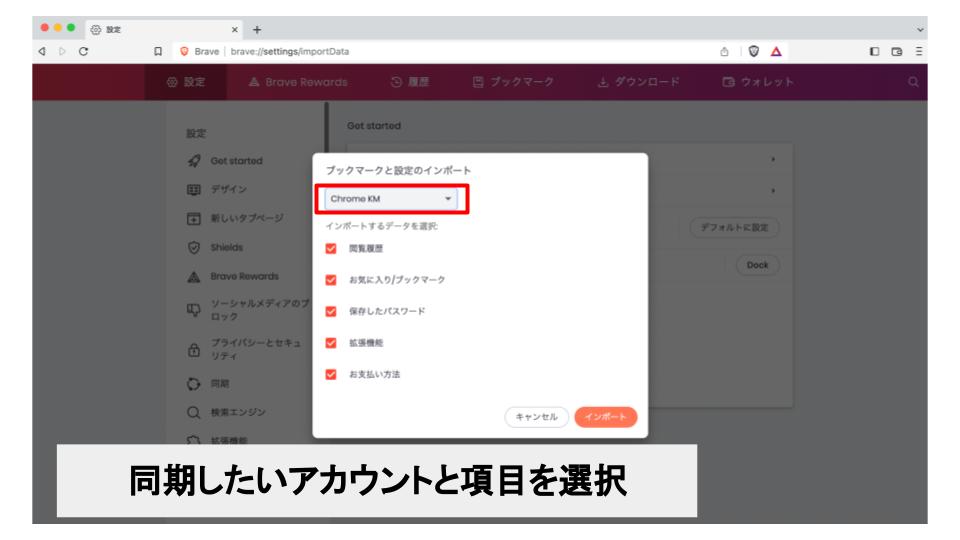Expand second Get started row chevron
Image resolution: width=960 pixels, height=540 pixels.
773,191
